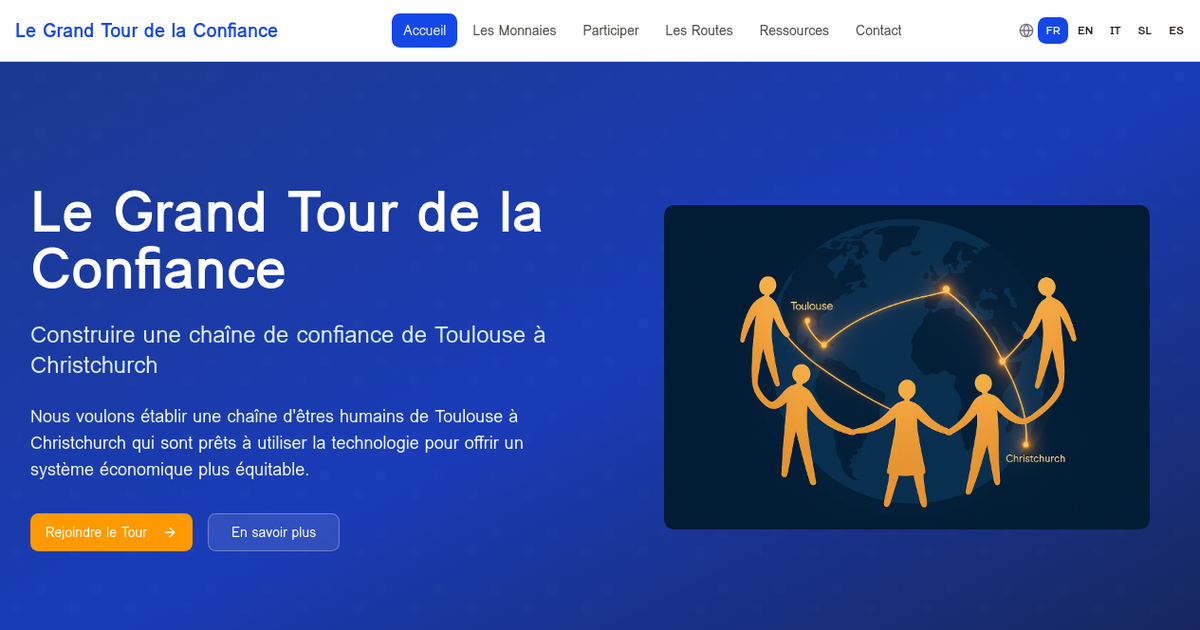Click the Christchurch label on the globe
This screenshot has height=630, width=1200.
[1035, 459]
